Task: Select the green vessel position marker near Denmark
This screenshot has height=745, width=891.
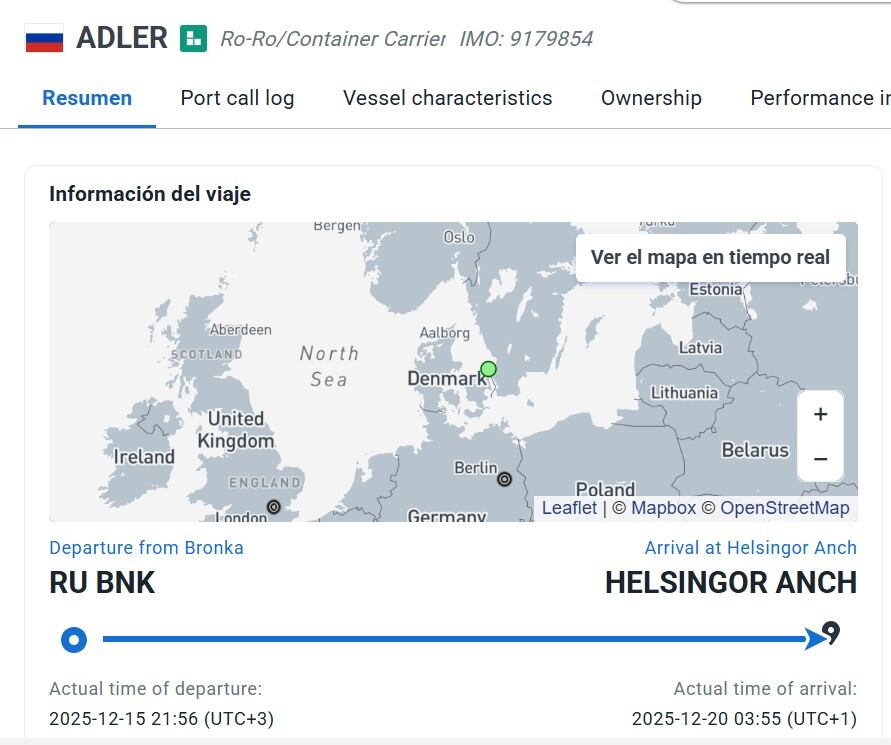Action: pos(488,368)
